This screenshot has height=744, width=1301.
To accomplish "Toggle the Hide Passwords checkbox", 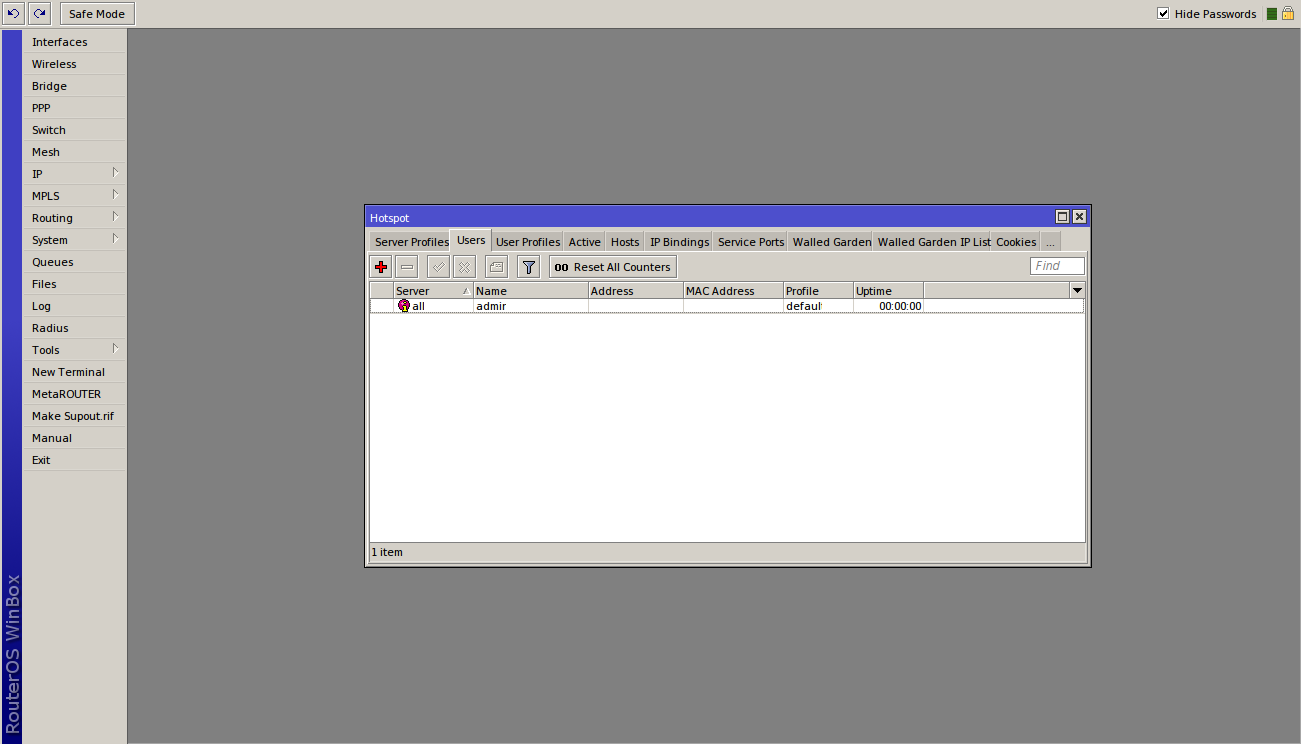I will pos(1163,14).
